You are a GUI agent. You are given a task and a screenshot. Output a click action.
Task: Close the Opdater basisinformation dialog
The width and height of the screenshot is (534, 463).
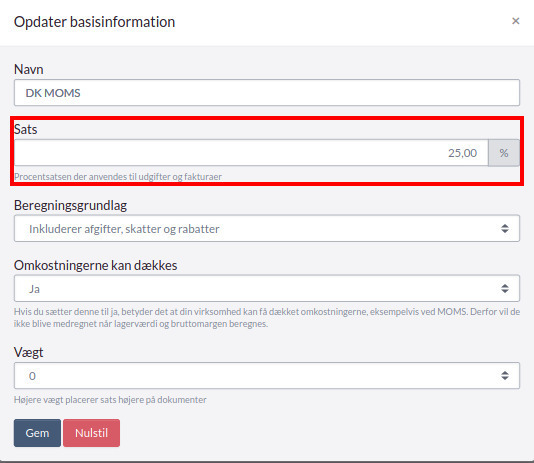pos(515,21)
